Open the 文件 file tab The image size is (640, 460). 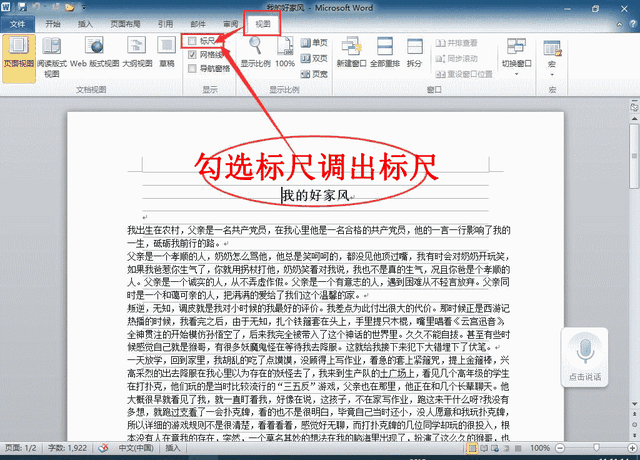[x=17, y=24]
